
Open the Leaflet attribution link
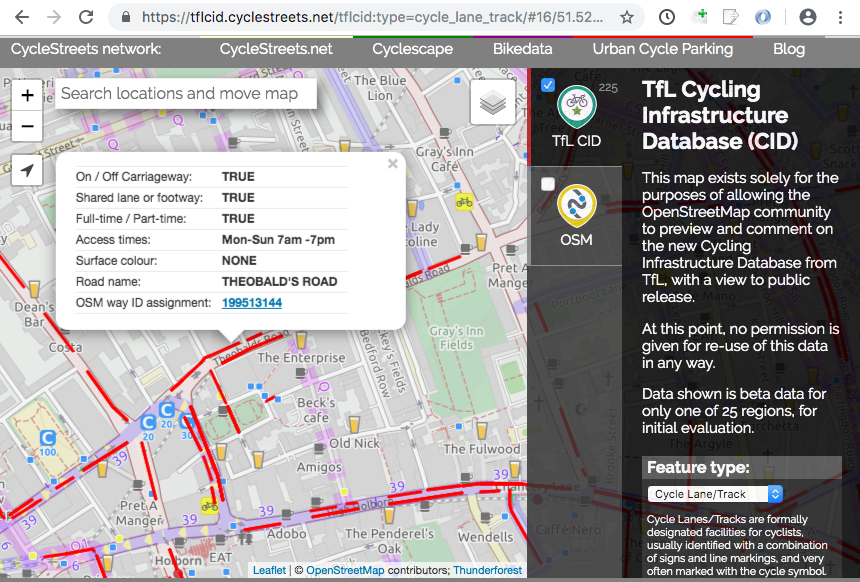pyautogui.click(x=269, y=570)
